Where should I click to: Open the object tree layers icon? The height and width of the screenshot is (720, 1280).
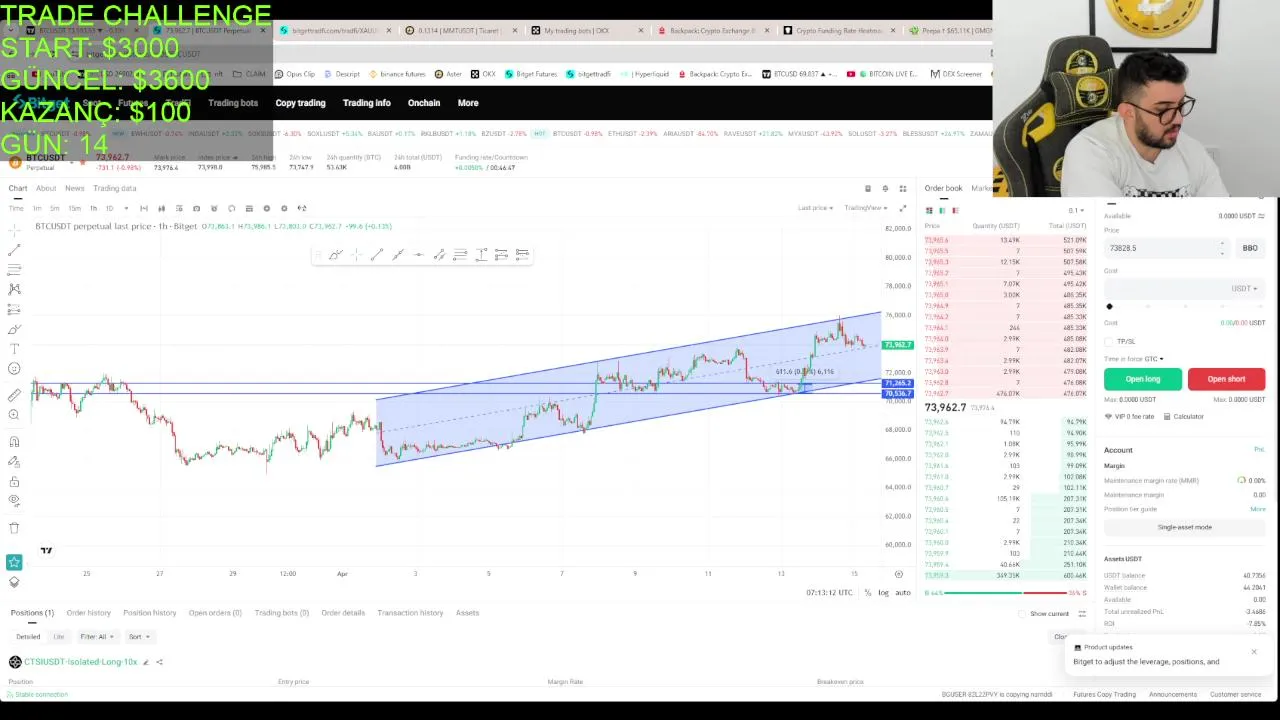[x=14, y=582]
